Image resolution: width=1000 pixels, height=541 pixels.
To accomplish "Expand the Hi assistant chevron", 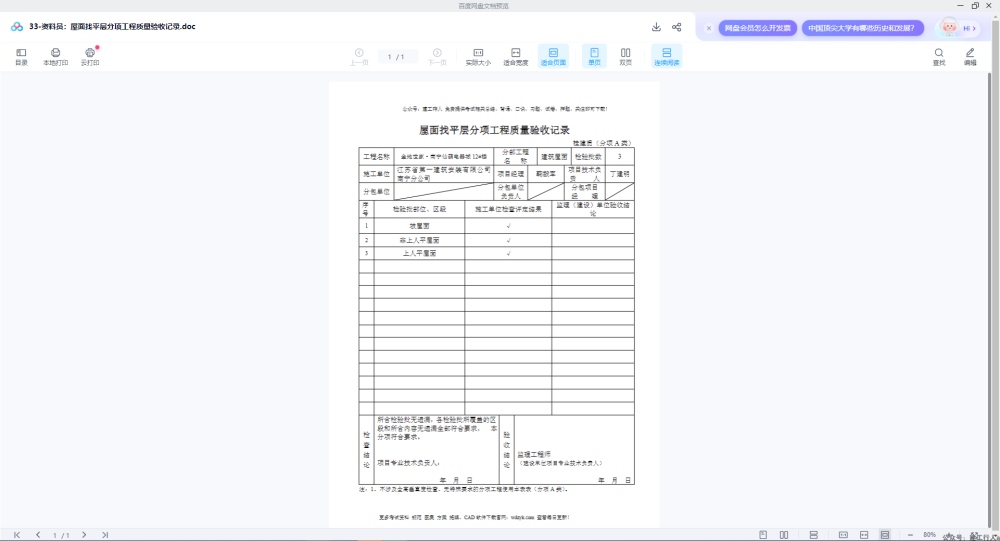I will [974, 28].
